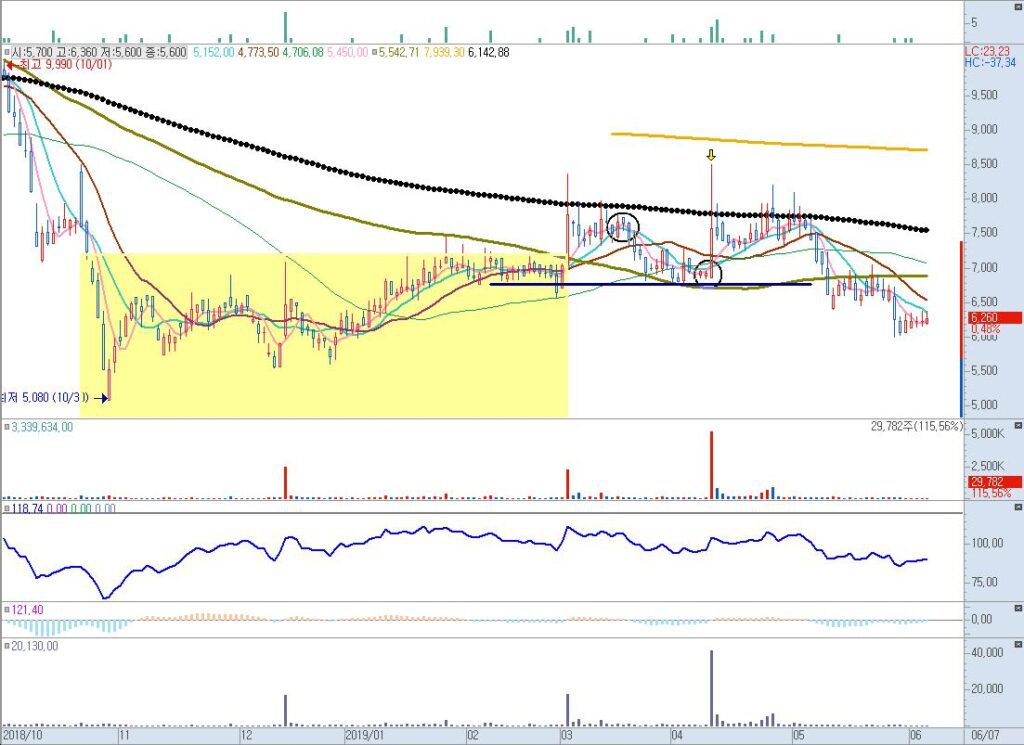Click the yellow down-arrow marker above the April spike
The image size is (1024, 745).
coord(711,155)
